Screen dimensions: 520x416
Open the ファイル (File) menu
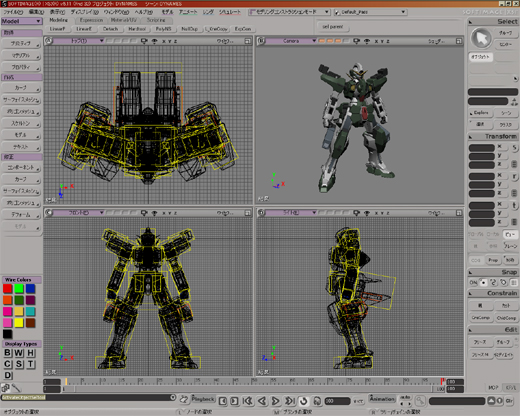13,12
